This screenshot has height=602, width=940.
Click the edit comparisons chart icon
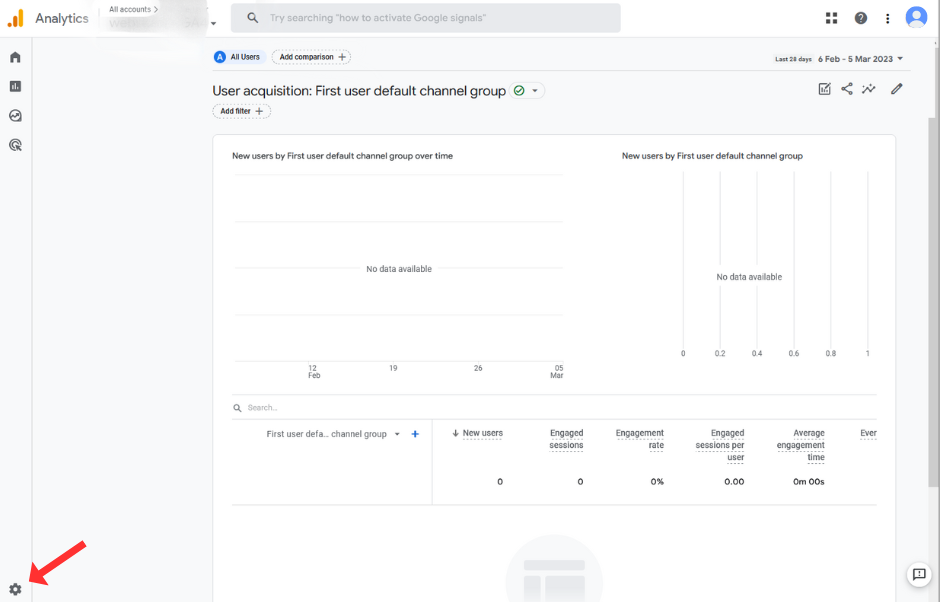point(825,89)
